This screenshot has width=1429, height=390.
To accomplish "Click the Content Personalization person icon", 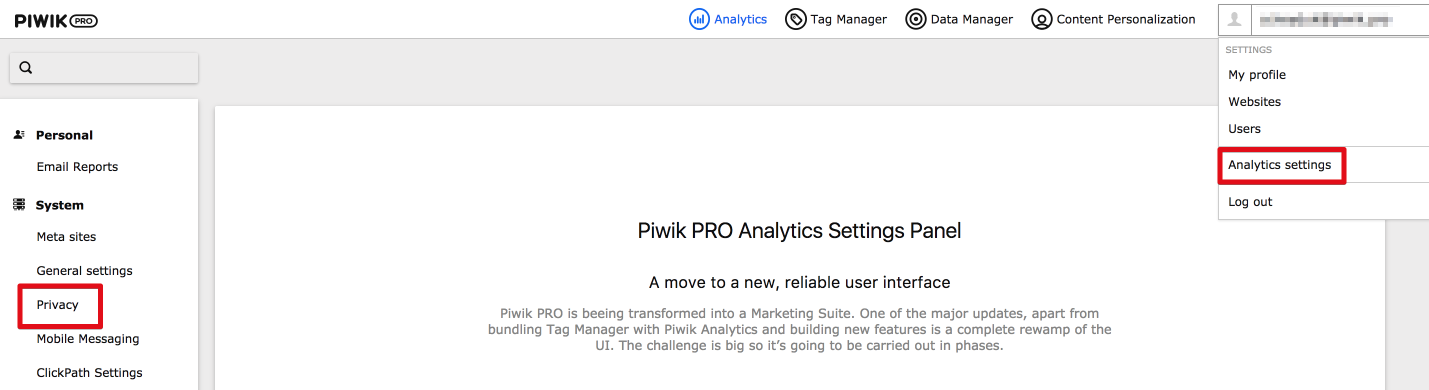I will [x=1041, y=19].
